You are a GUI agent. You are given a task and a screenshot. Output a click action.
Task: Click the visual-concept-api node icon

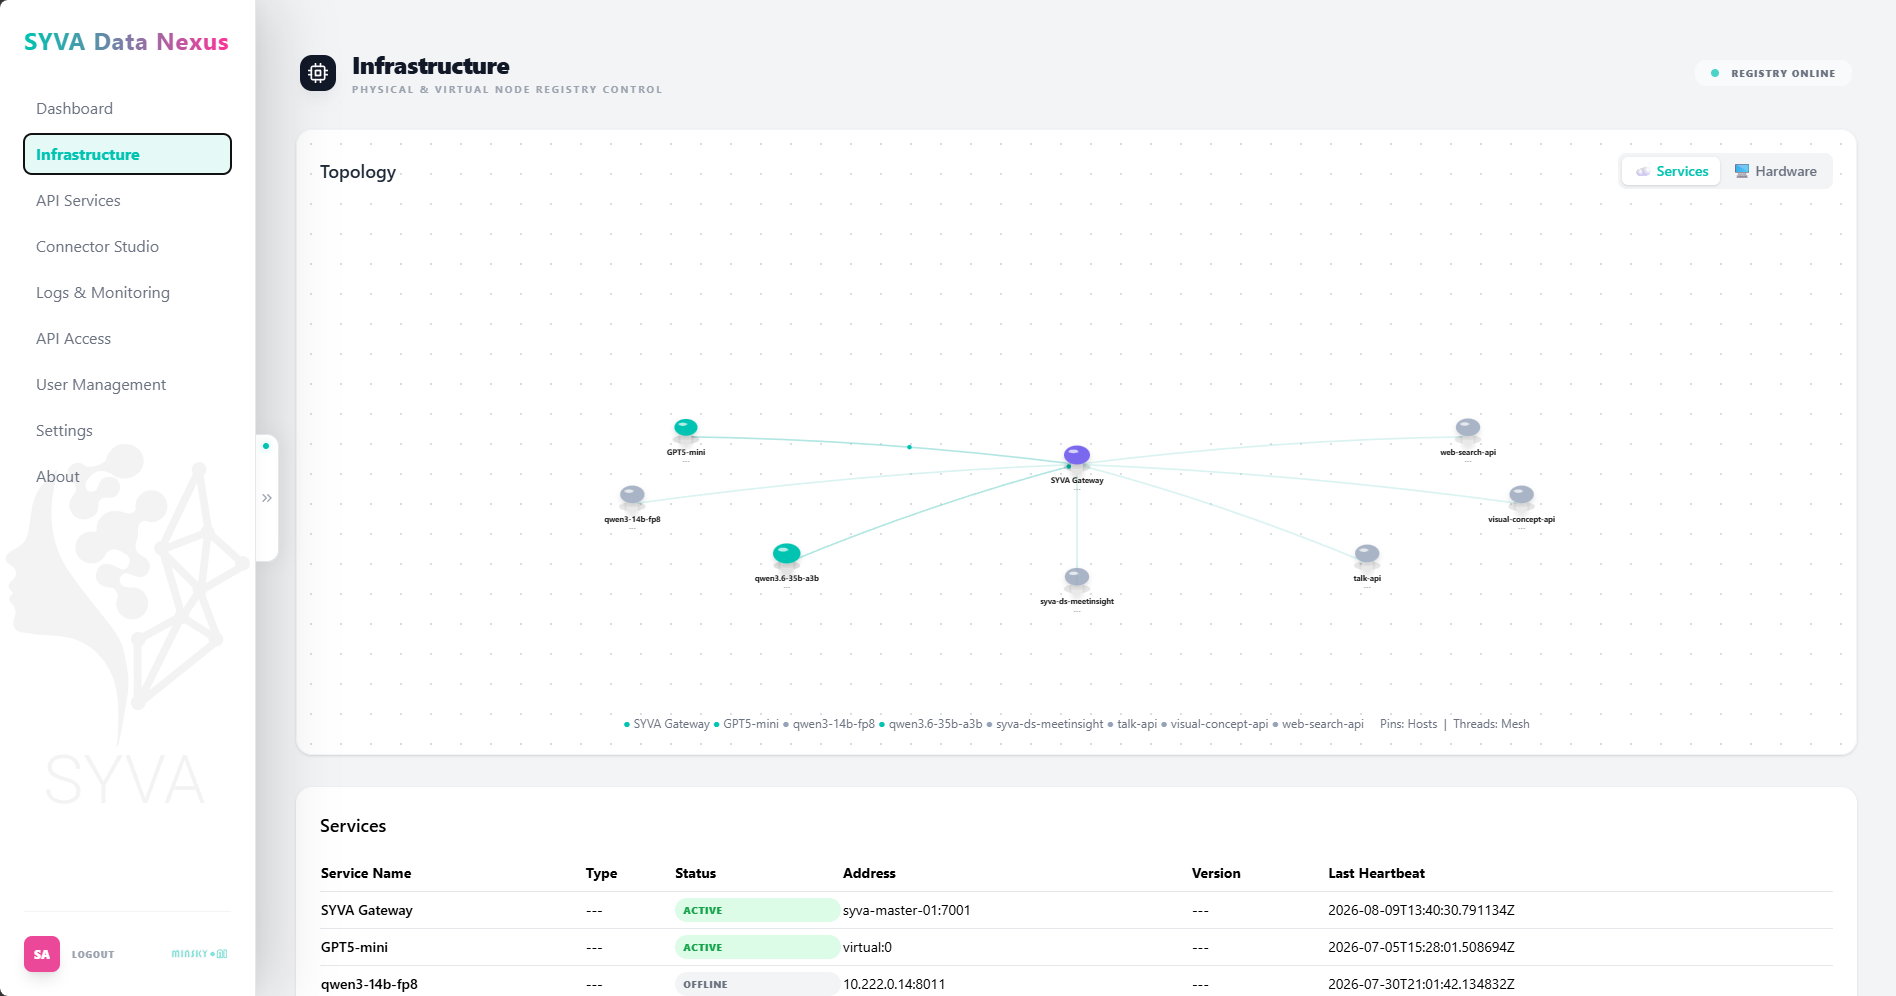pyautogui.click(x=1521, y=496)
